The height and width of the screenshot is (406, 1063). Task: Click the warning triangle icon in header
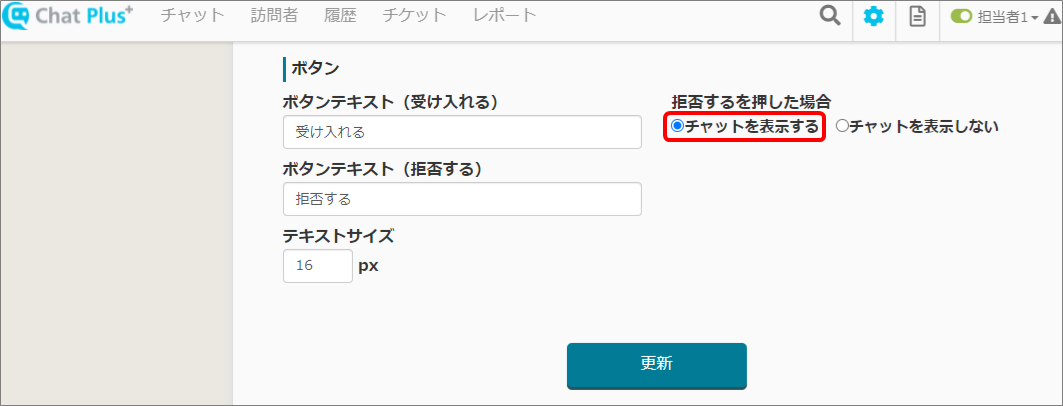coord(1051,17)
